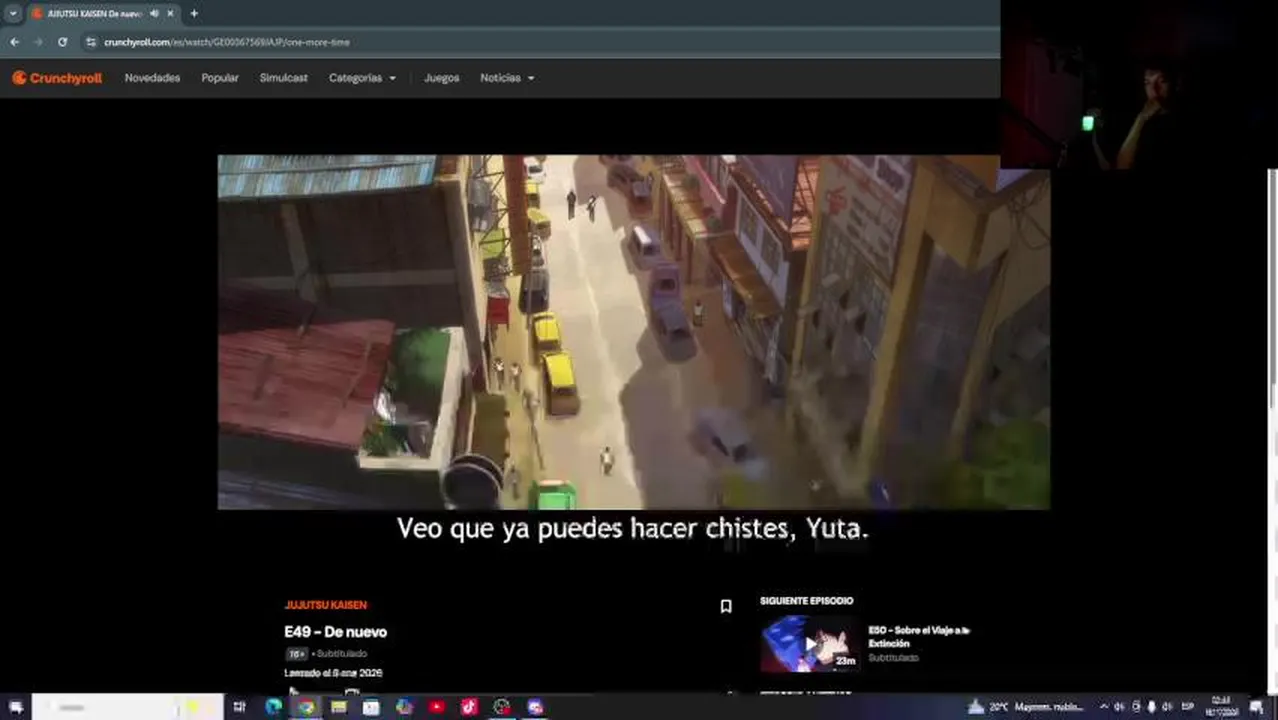Screen dimensions: 1278x720
Task: Go forward in browser history
Action: pos(38,42)
